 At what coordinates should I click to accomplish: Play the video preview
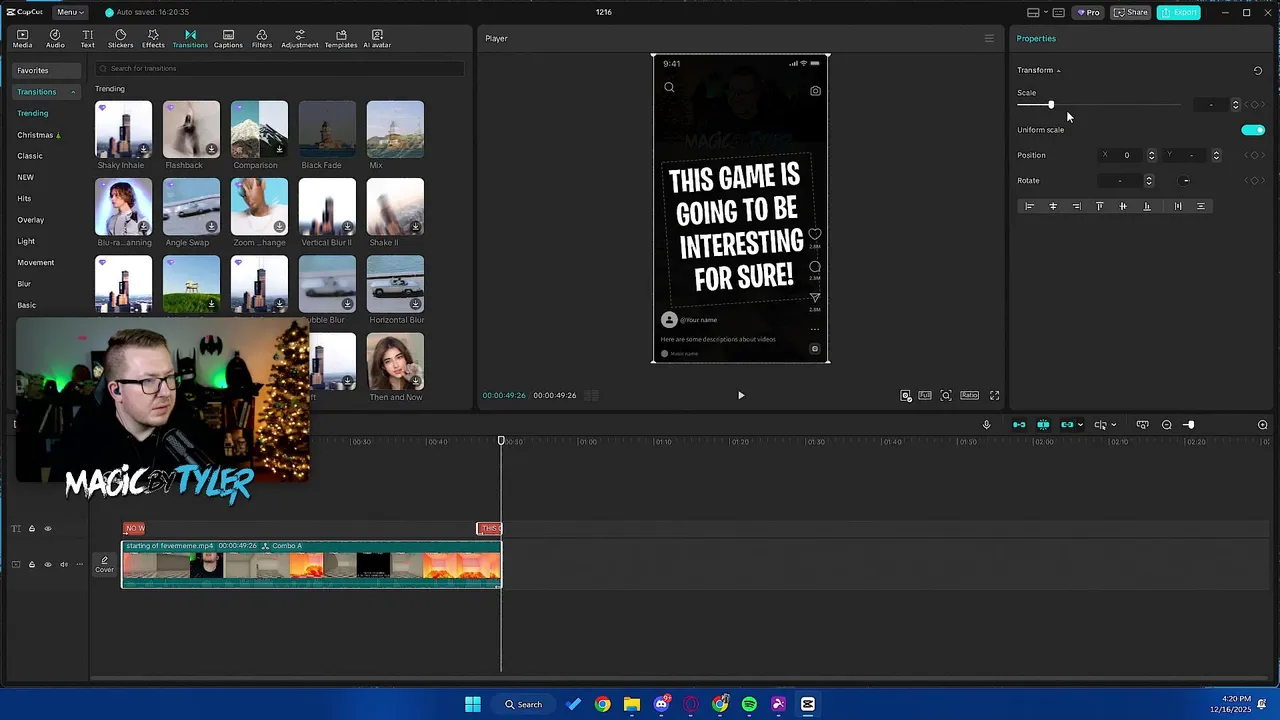[x=741, y=395]
